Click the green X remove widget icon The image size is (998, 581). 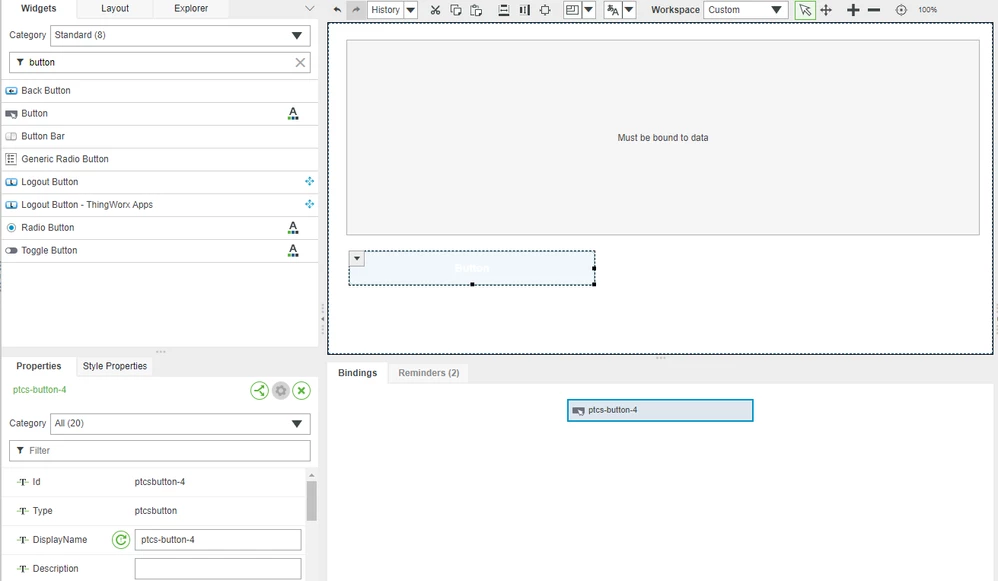[x=302, y=390]
